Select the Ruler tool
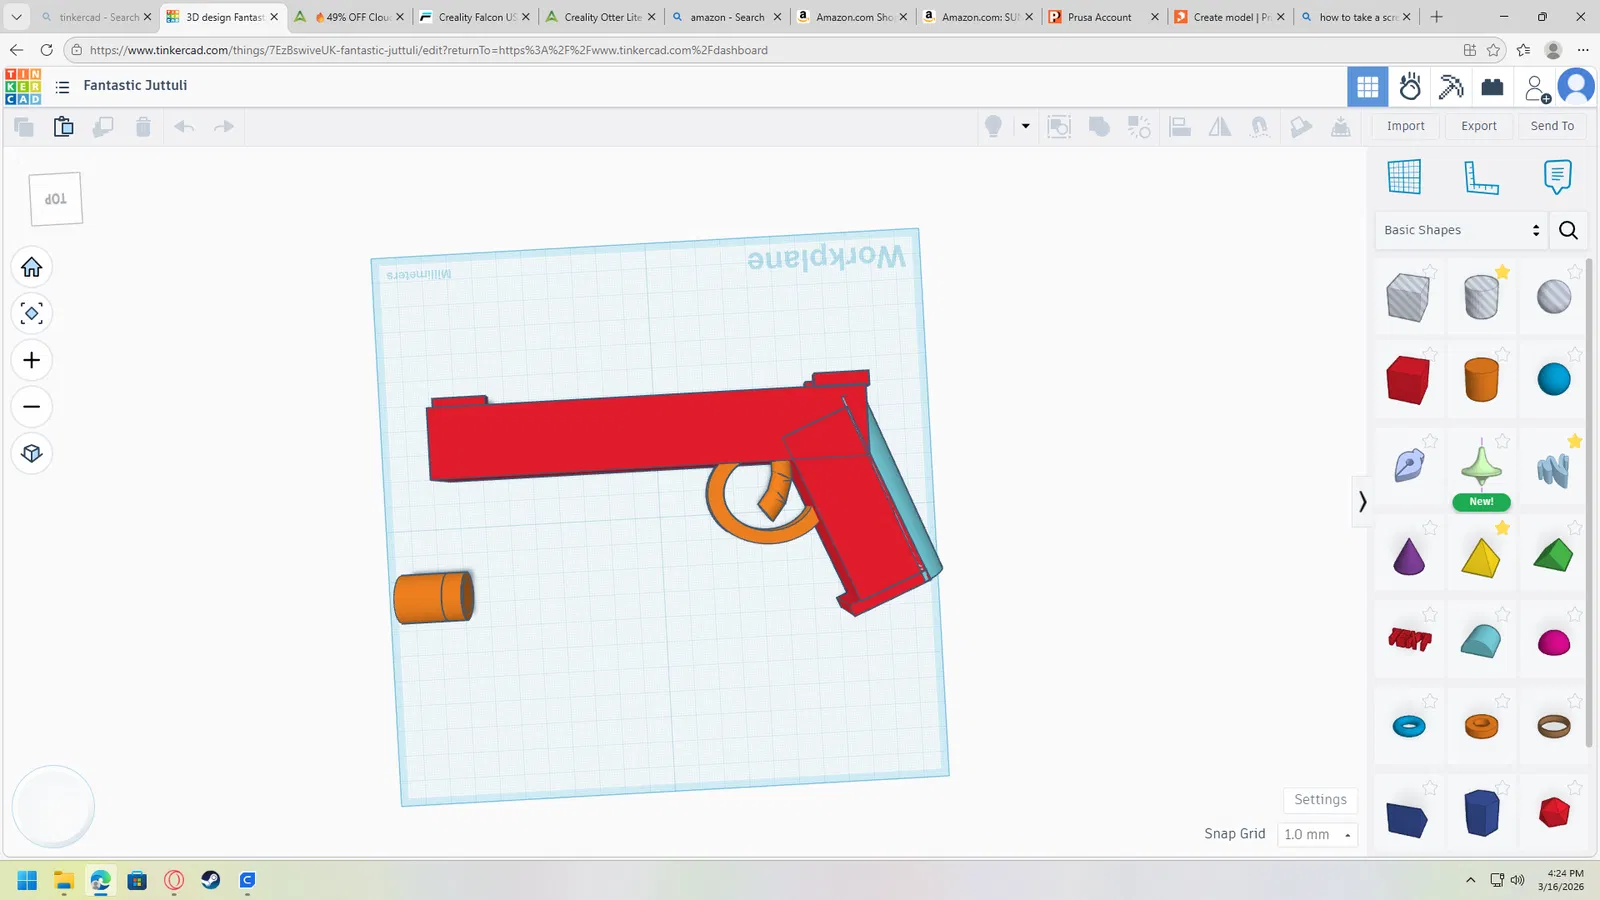Image resolution: width=1600 pixels, height=900 pixels. tap(1481, 177)
